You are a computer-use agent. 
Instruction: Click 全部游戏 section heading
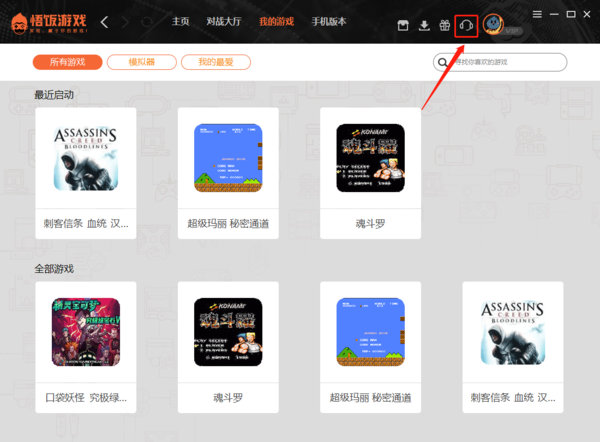(x=54, y=269)
